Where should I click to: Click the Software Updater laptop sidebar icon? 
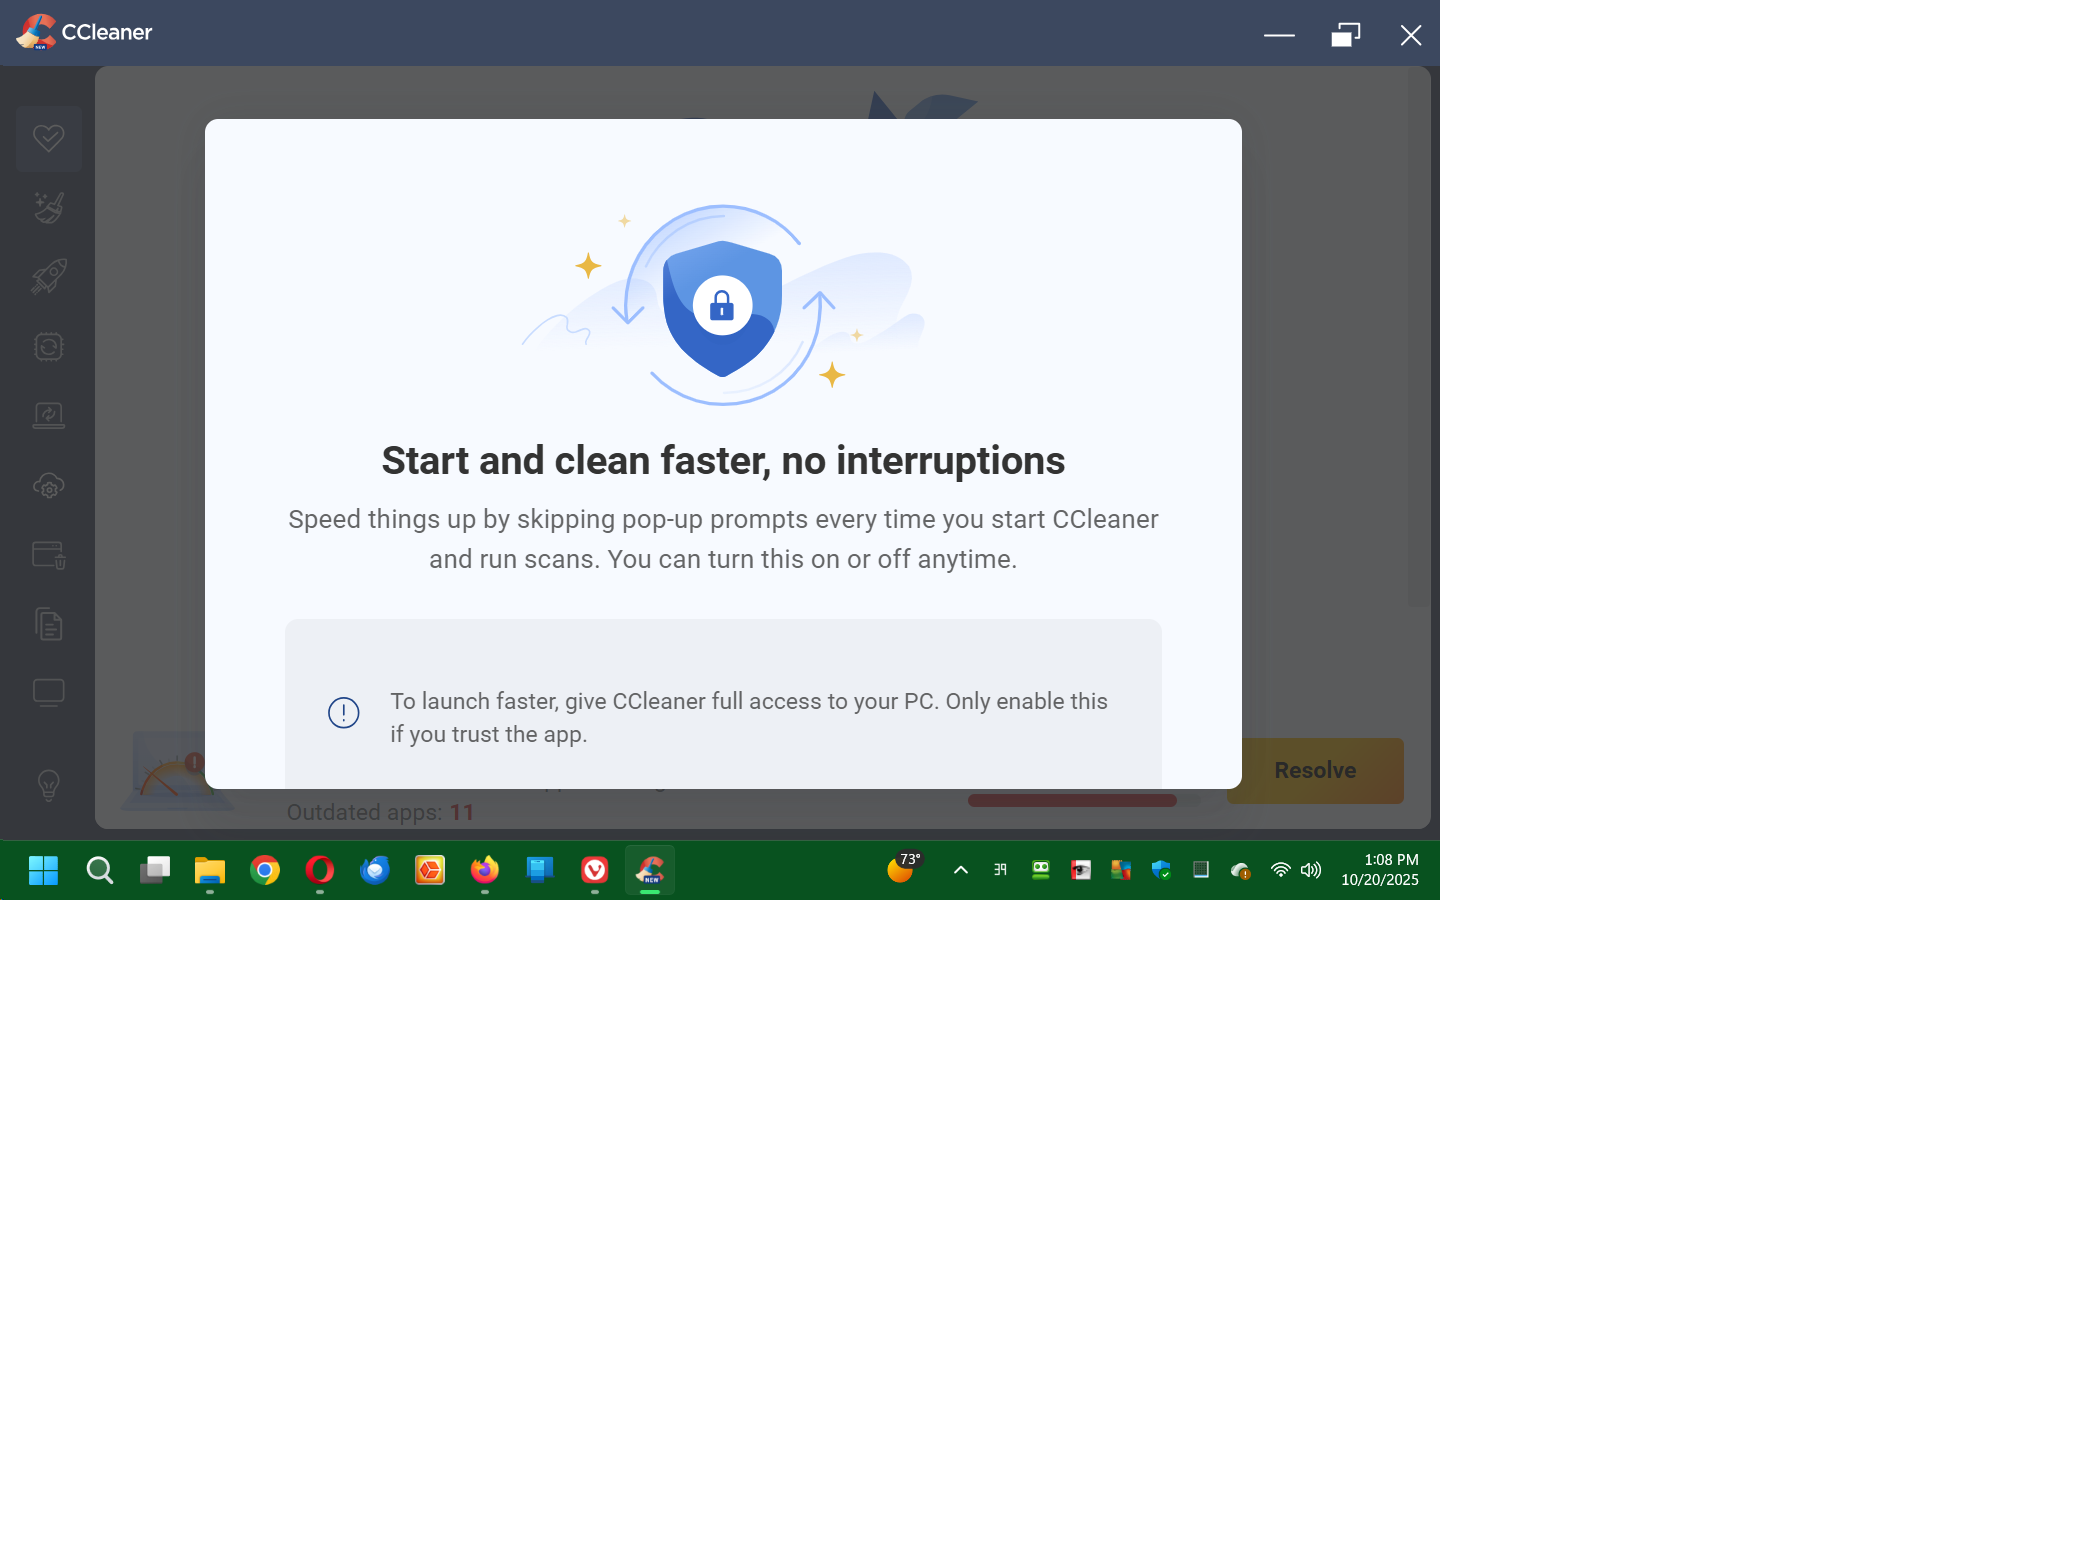pos(48,415)
